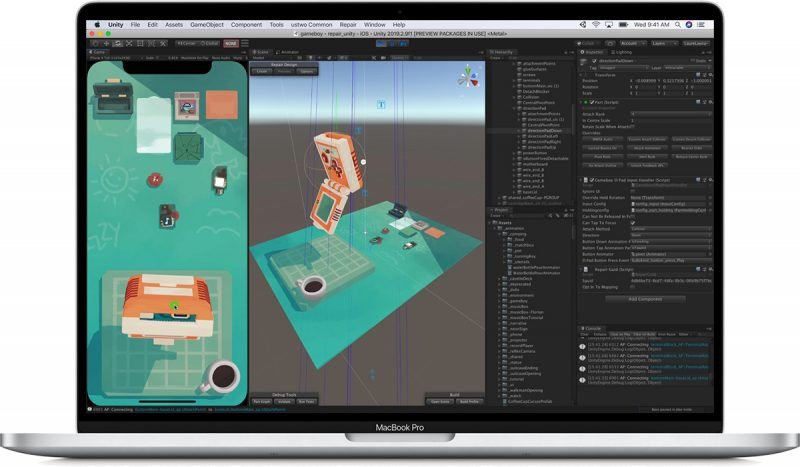This screenshot has height=467, width=800.
Task: Switch to the Animator tab
Action: 287,52
